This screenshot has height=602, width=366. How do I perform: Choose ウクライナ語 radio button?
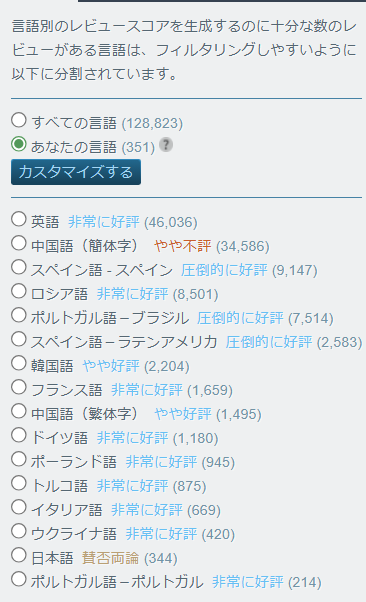click(18, 531)
